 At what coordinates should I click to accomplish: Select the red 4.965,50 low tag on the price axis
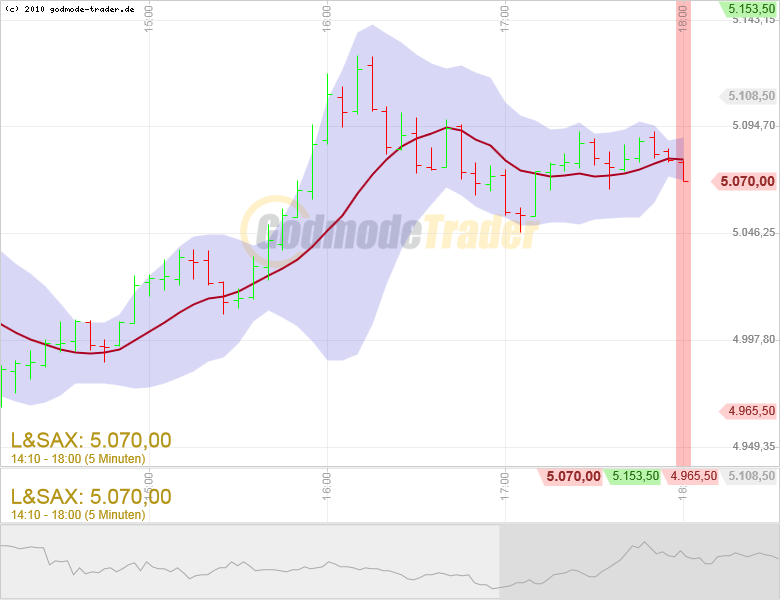click(748, 411)
